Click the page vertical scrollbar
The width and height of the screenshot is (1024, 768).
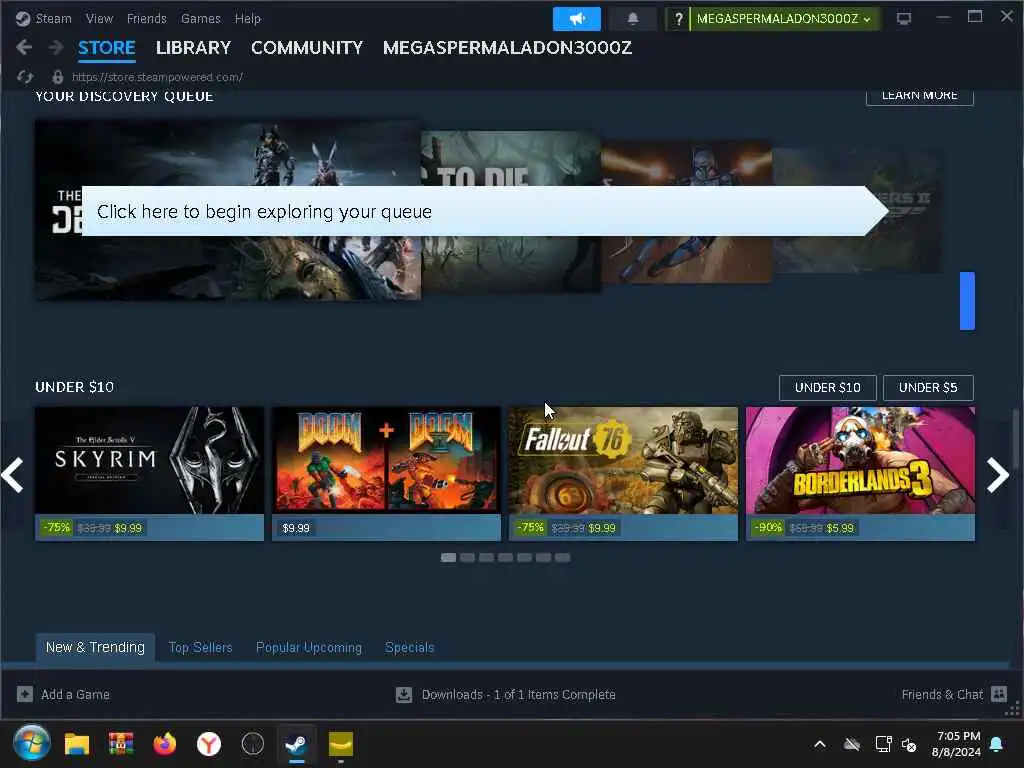(x=1016, y=438)
